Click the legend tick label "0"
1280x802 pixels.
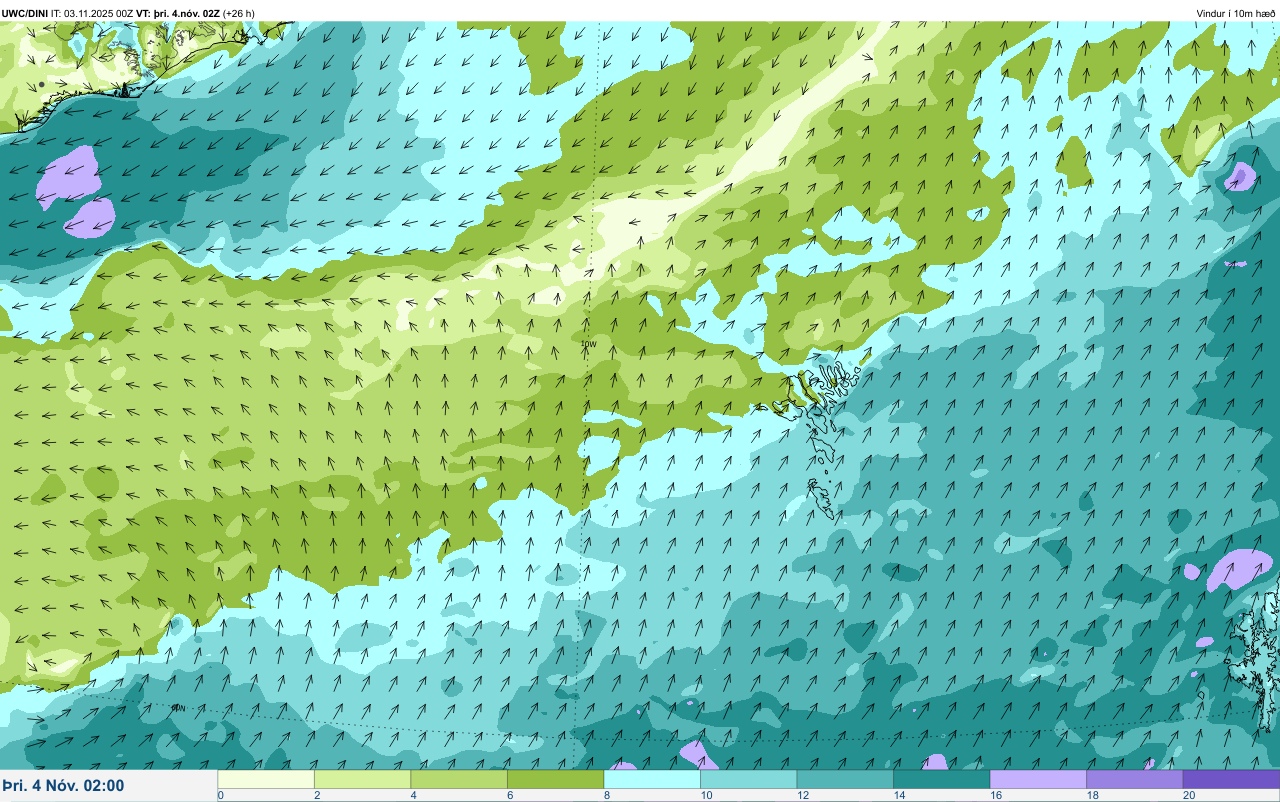tap(220, 795)
